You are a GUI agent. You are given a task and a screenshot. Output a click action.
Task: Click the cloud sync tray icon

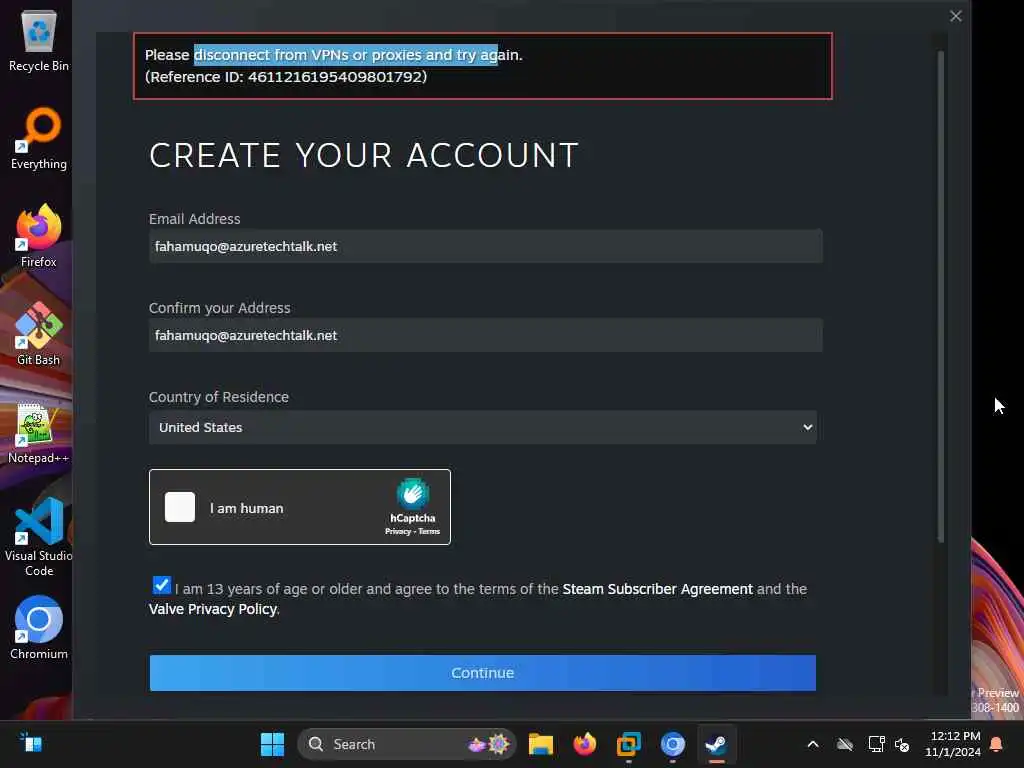(845, 744)
